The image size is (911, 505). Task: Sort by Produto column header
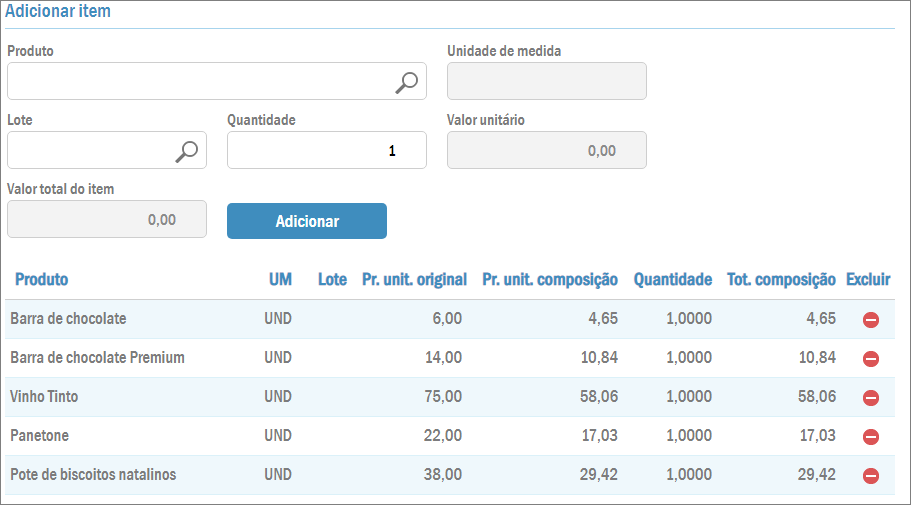pyautogui.click(x=41, y=280)
